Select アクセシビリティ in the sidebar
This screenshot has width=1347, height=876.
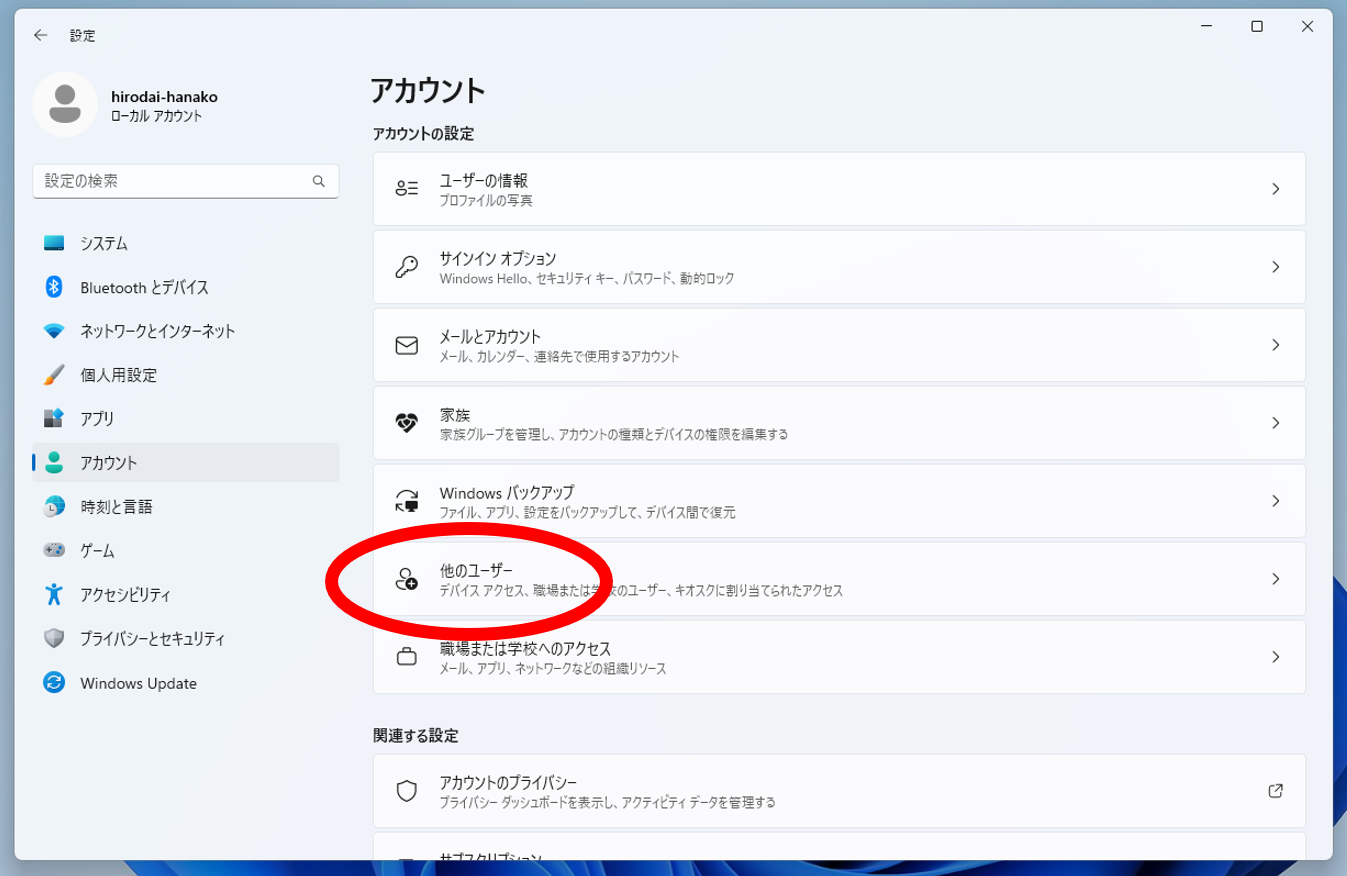(186, 594)
